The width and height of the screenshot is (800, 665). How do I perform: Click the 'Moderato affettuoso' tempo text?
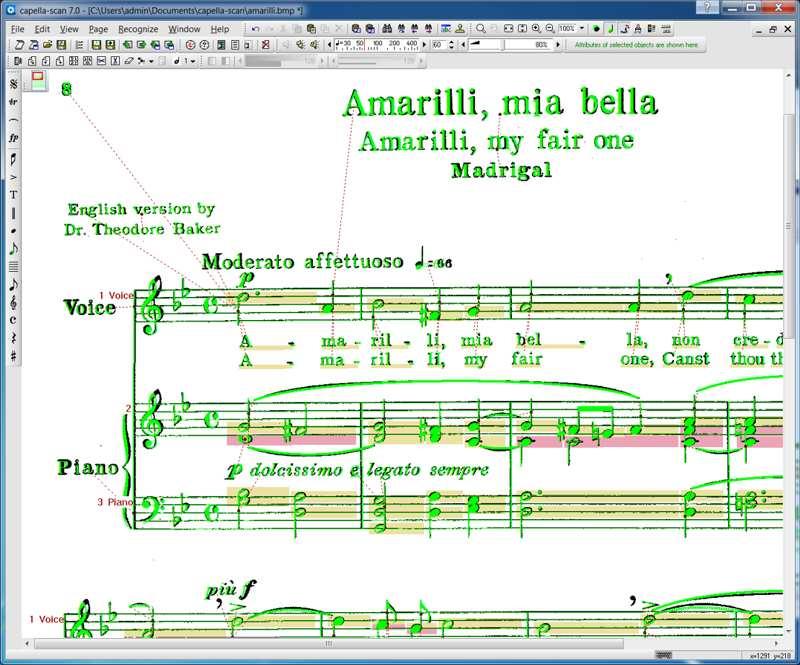(303, 261)
